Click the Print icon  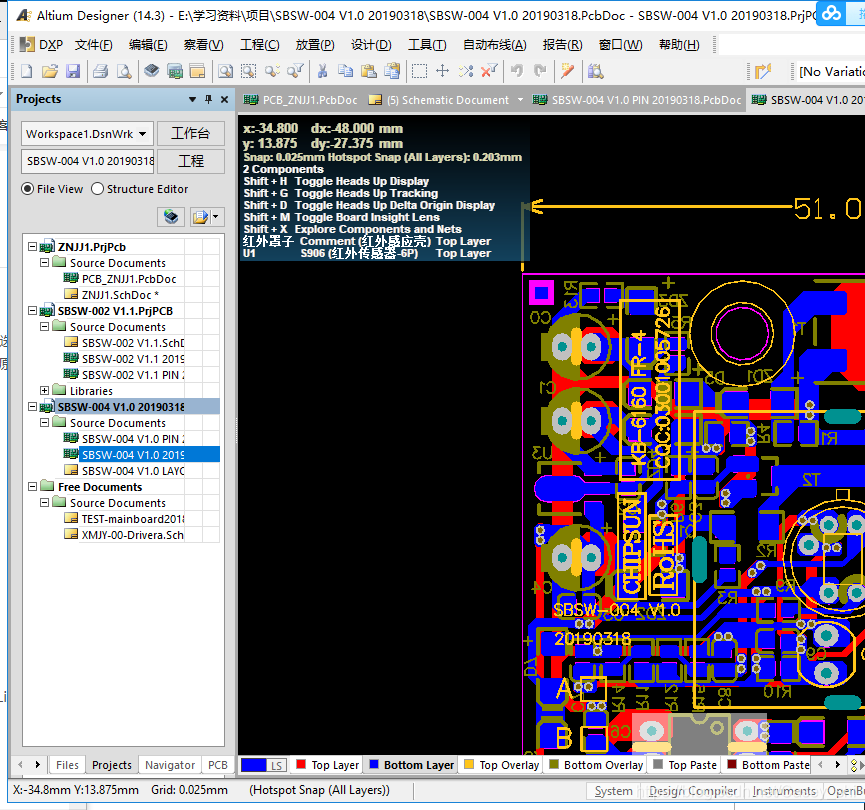[100, 71]
